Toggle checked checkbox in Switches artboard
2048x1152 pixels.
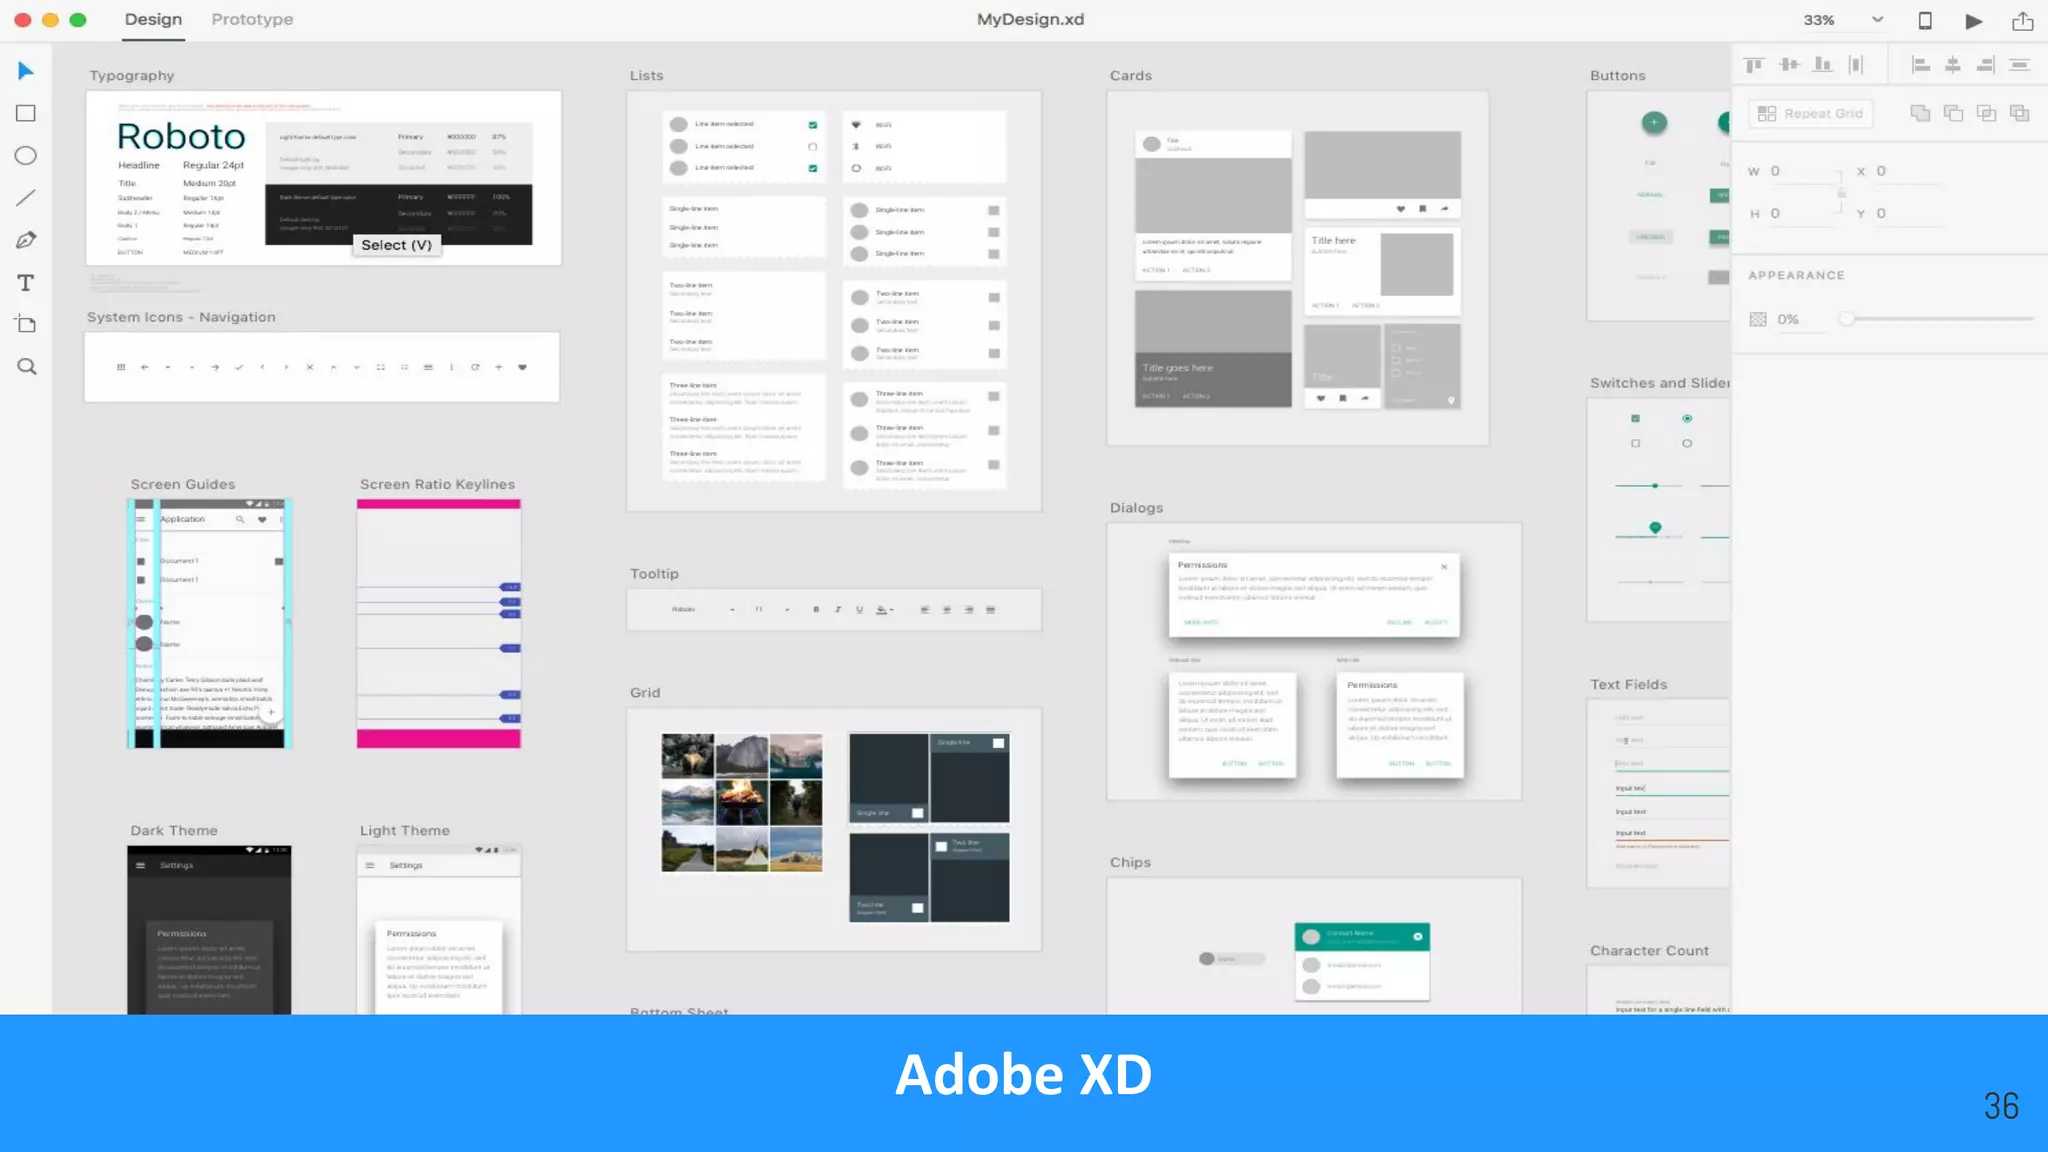[x=1635, y=418]
